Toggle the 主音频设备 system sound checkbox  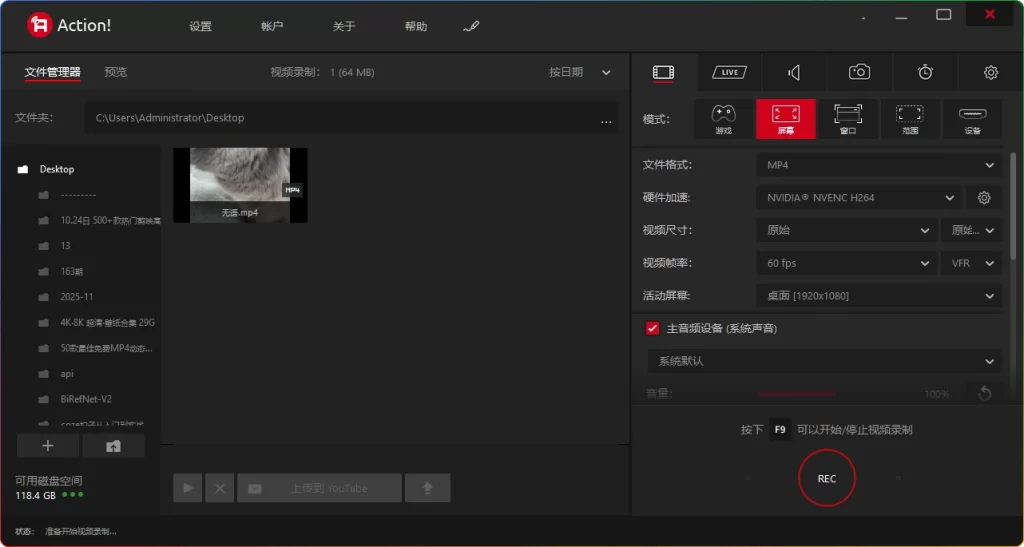[x=652, y=328]
